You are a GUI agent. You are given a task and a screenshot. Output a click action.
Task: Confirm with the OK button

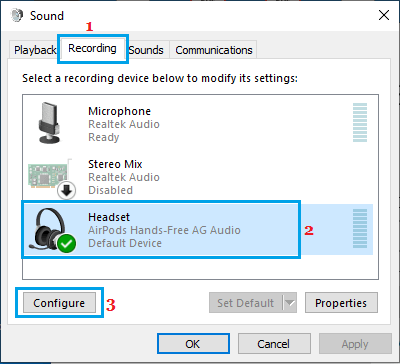(193, 344)
